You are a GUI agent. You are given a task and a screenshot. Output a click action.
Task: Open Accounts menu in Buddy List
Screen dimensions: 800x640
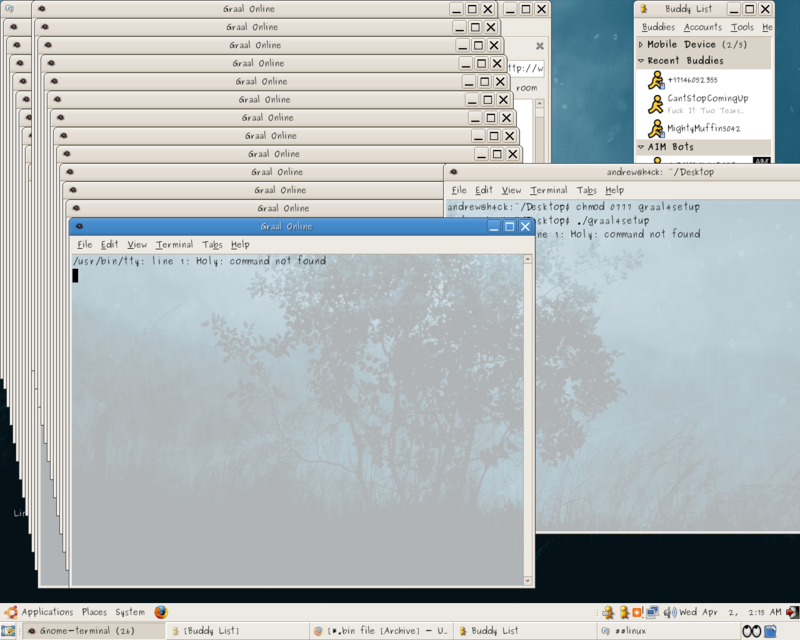click(x=703, y=27)
